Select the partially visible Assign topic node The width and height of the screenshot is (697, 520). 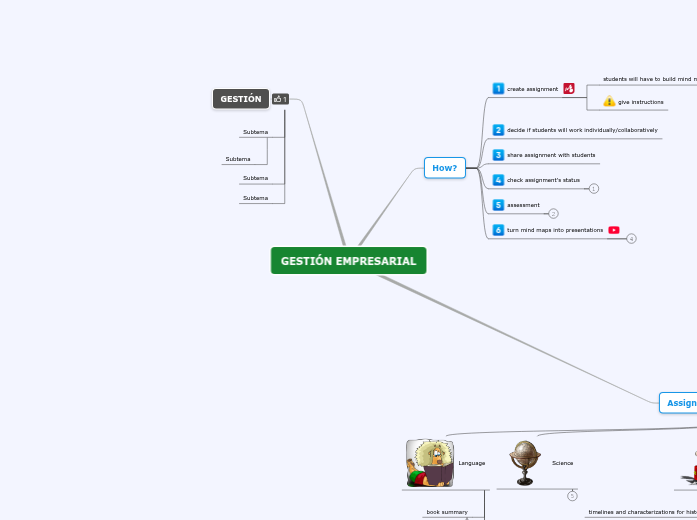(x=678, y=403)
